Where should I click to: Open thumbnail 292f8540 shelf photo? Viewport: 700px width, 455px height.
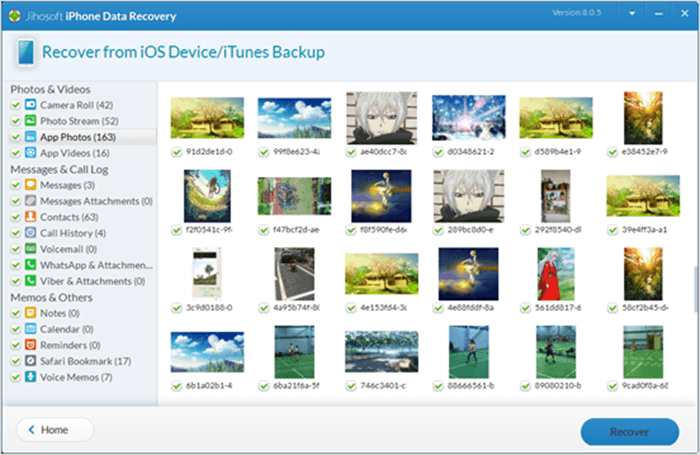(x=556, y=196)
